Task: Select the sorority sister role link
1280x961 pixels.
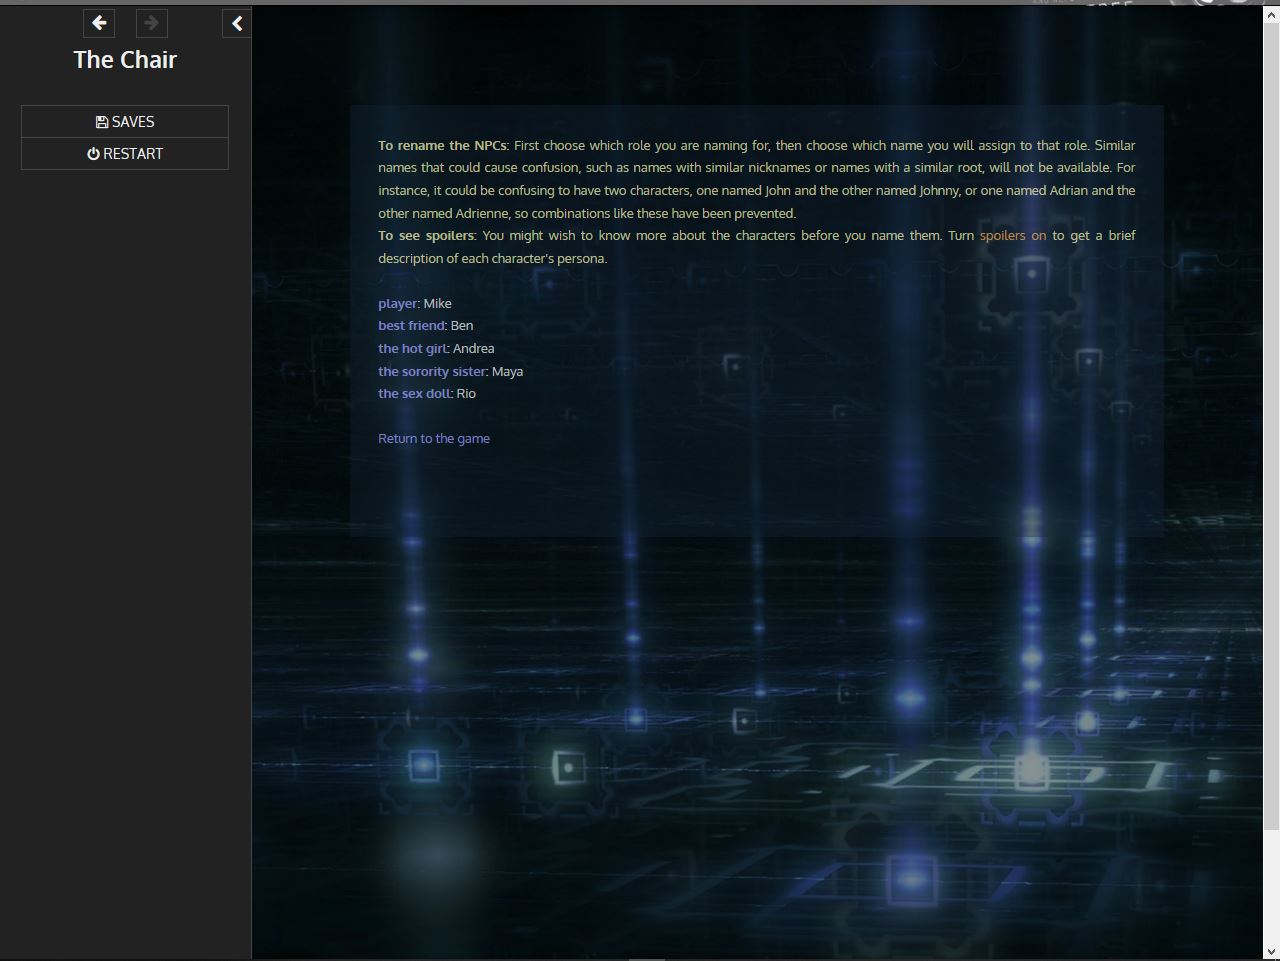Action: 432,371
